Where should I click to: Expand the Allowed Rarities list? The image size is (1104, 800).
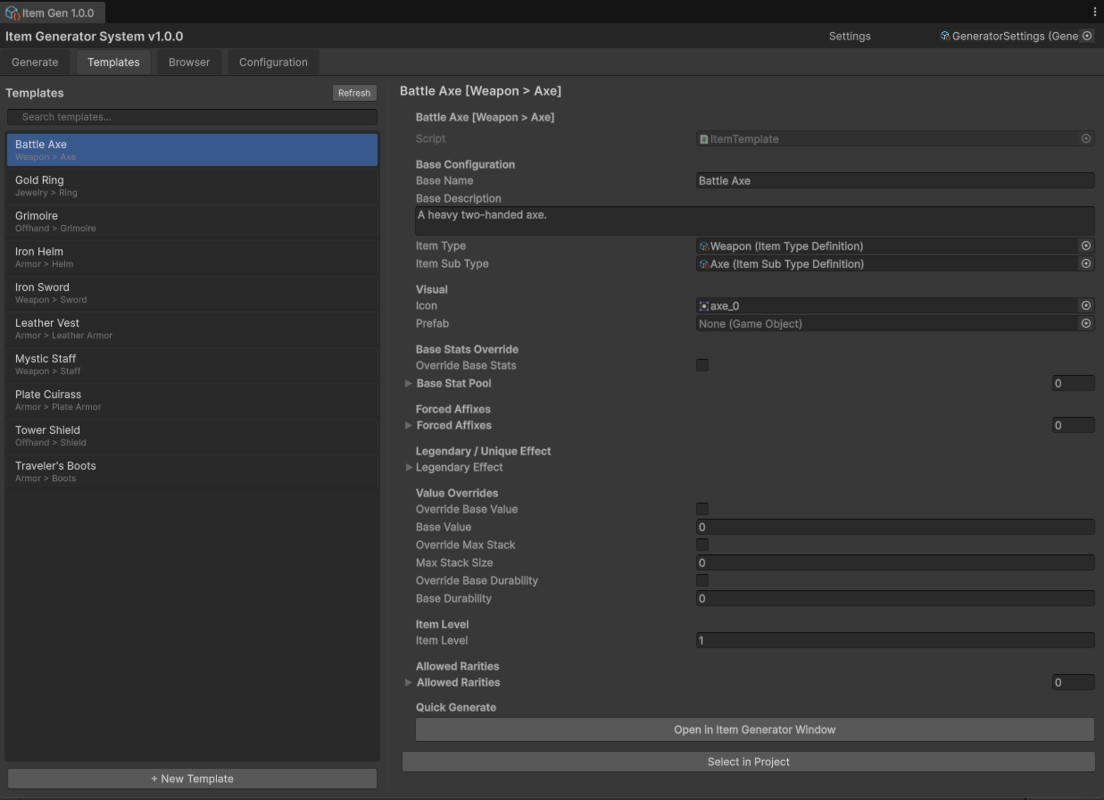click(408, 682)
